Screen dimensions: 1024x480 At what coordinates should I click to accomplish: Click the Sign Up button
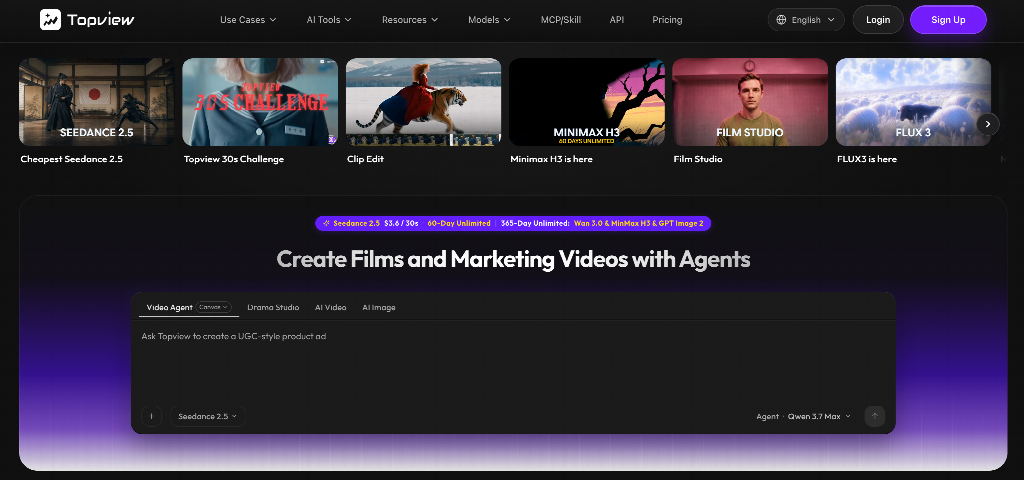point(948,20)
